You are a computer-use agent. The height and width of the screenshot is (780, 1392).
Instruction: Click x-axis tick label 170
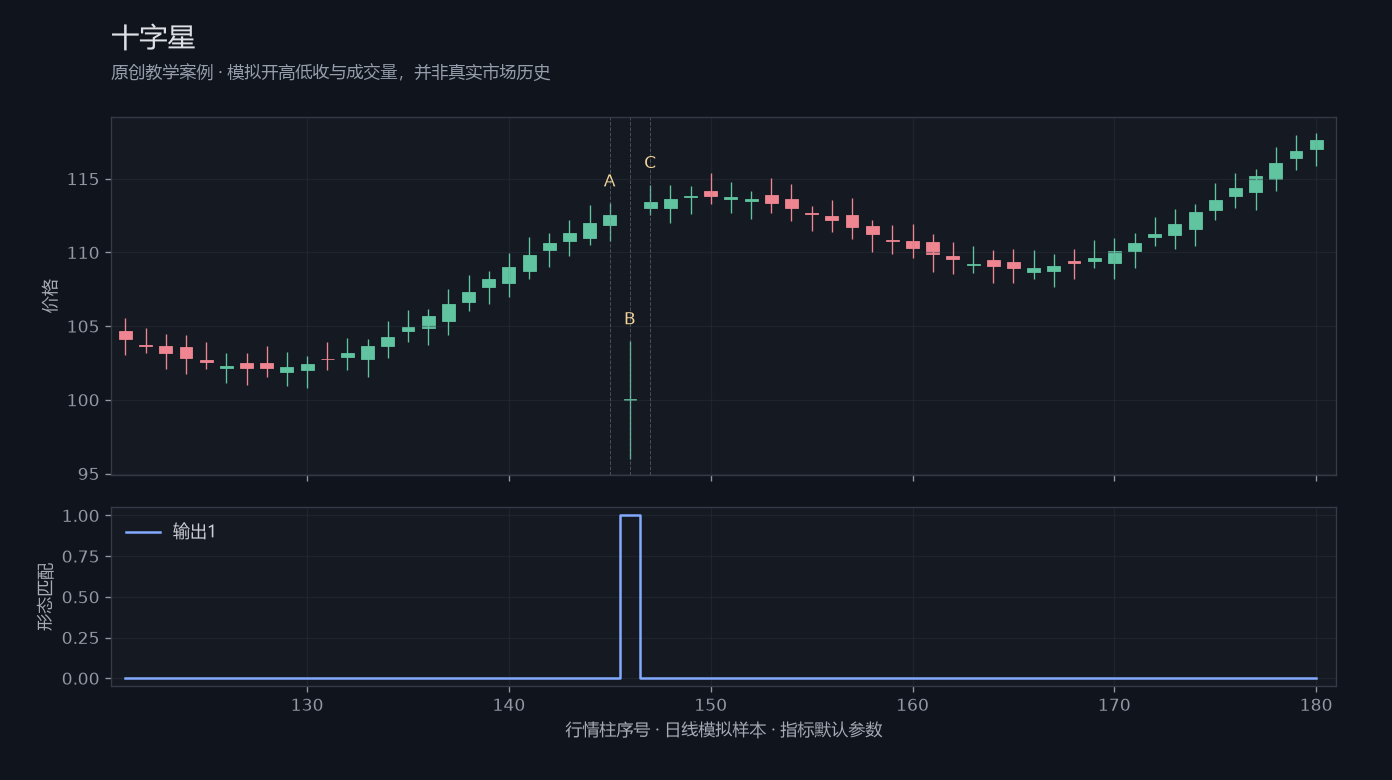click(x=1114, y=704)
